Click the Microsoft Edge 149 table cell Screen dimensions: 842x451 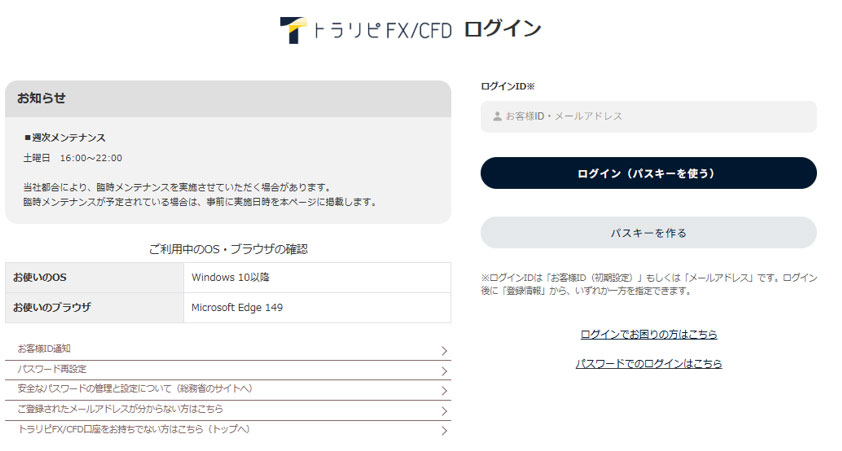point(317,308)
